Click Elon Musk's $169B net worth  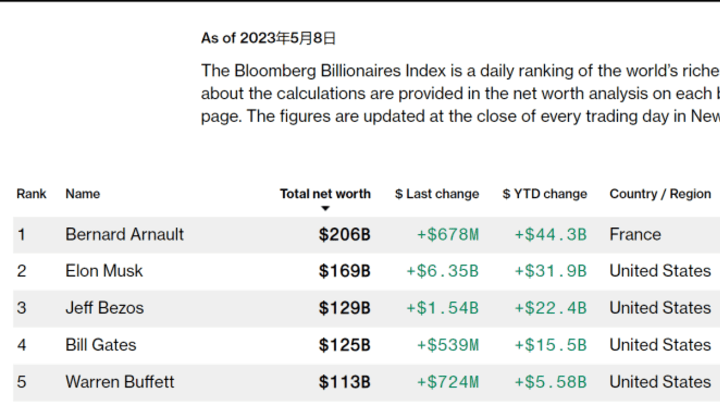pos(345,271)
